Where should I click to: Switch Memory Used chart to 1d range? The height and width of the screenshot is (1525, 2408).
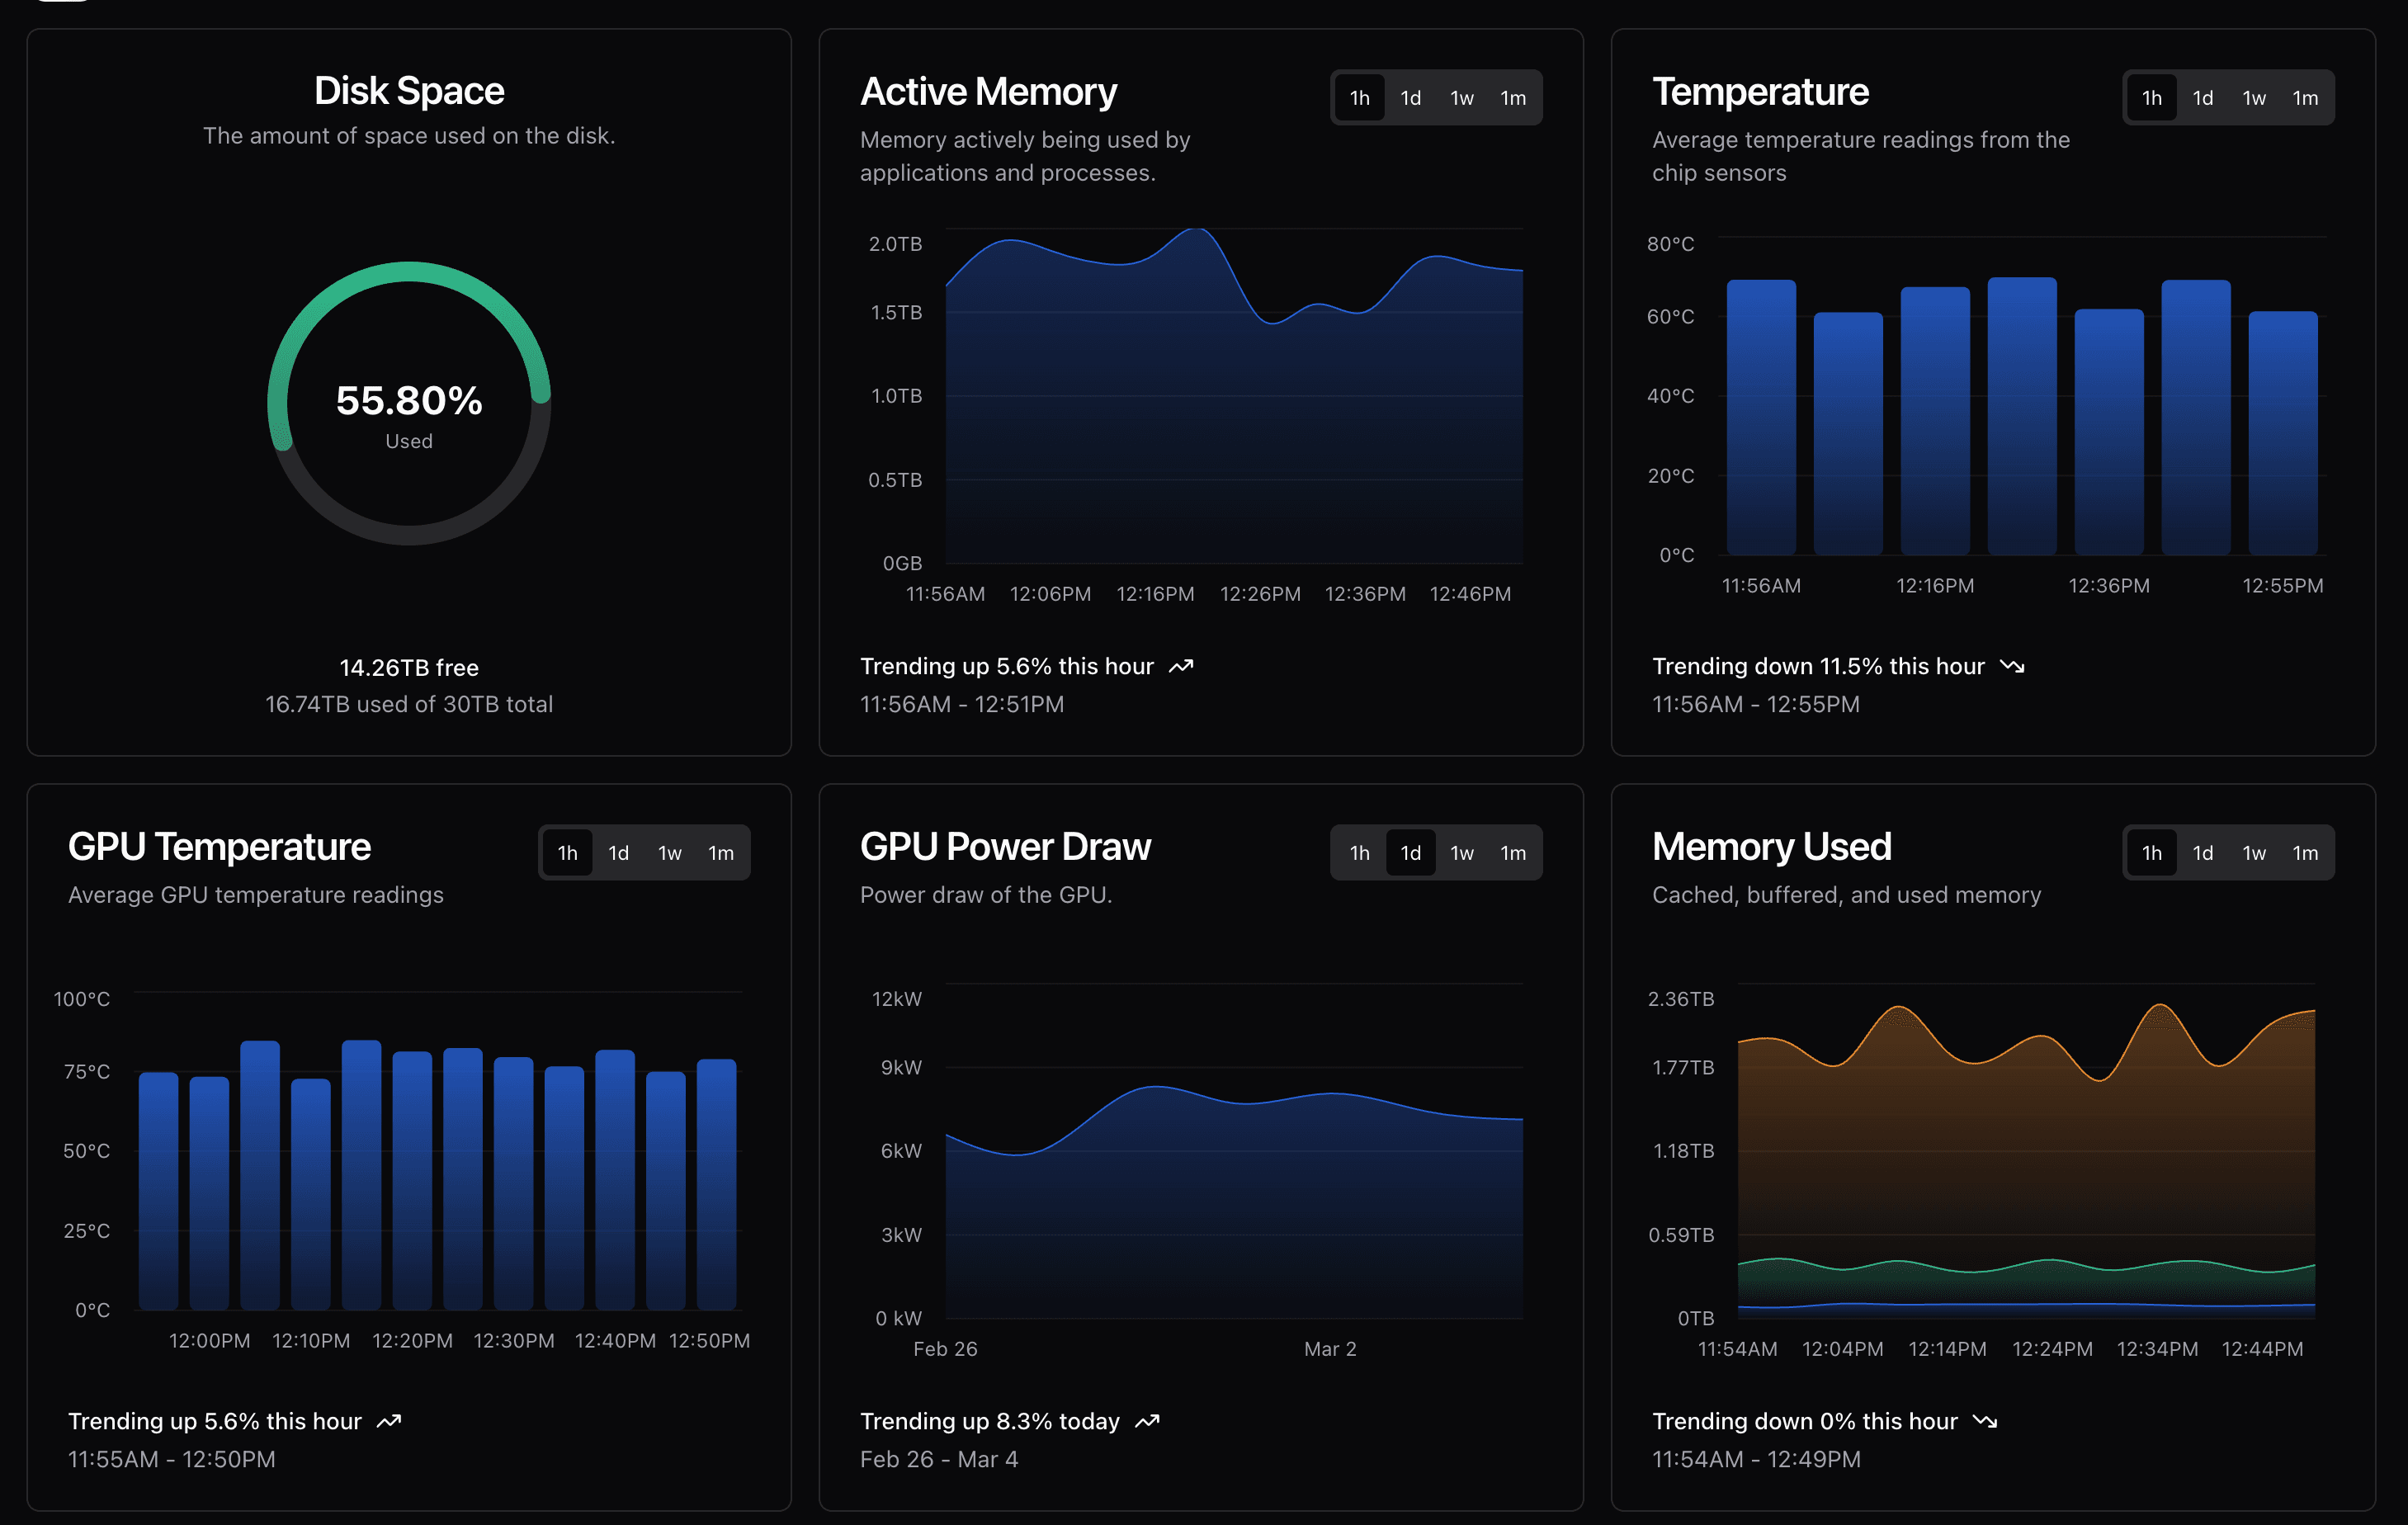point(2203,852)
